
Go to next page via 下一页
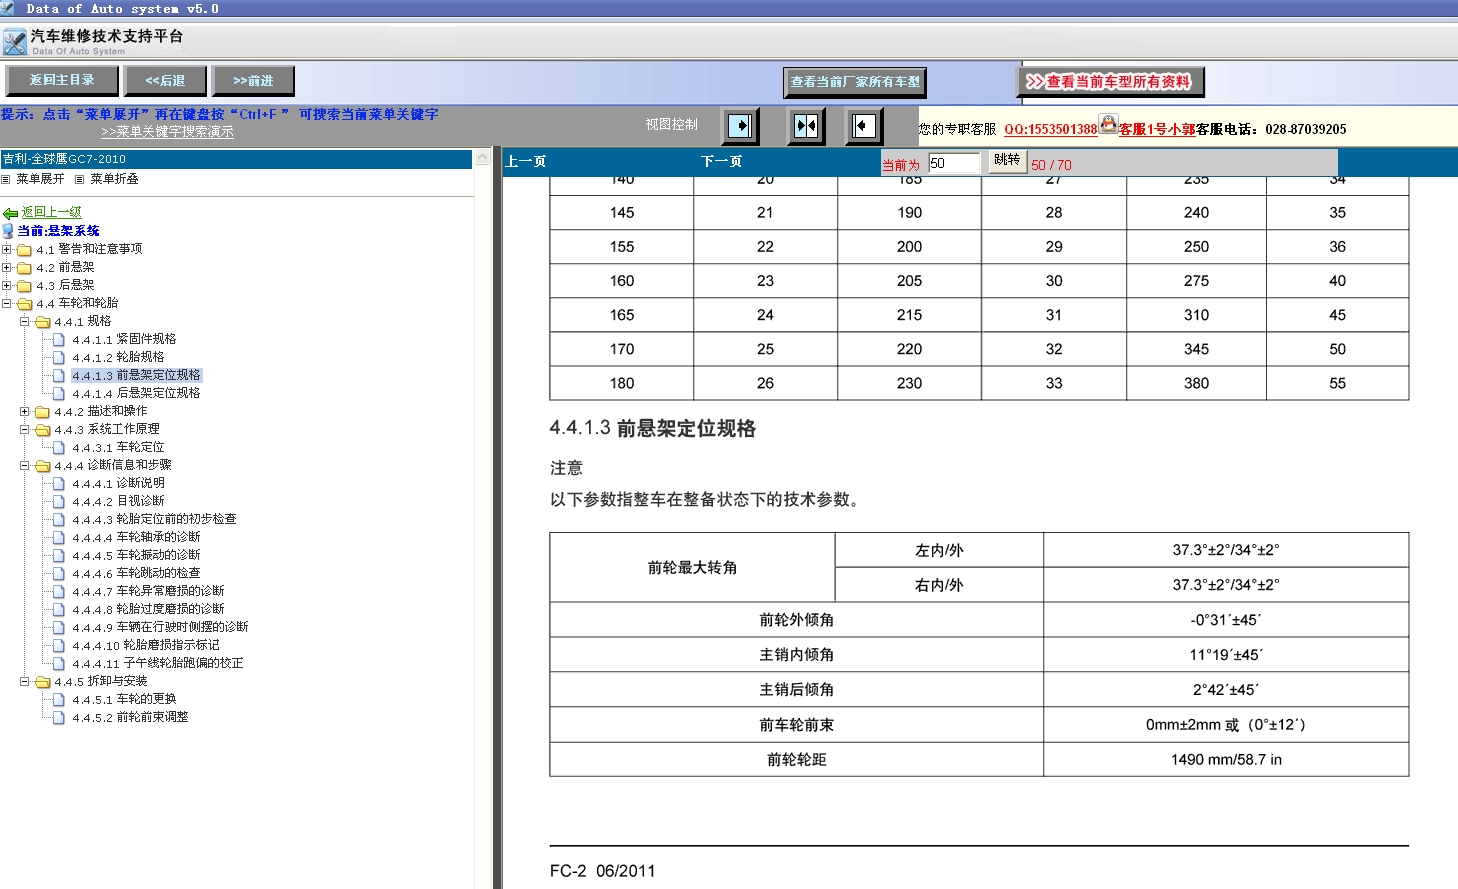coord(721,161)
